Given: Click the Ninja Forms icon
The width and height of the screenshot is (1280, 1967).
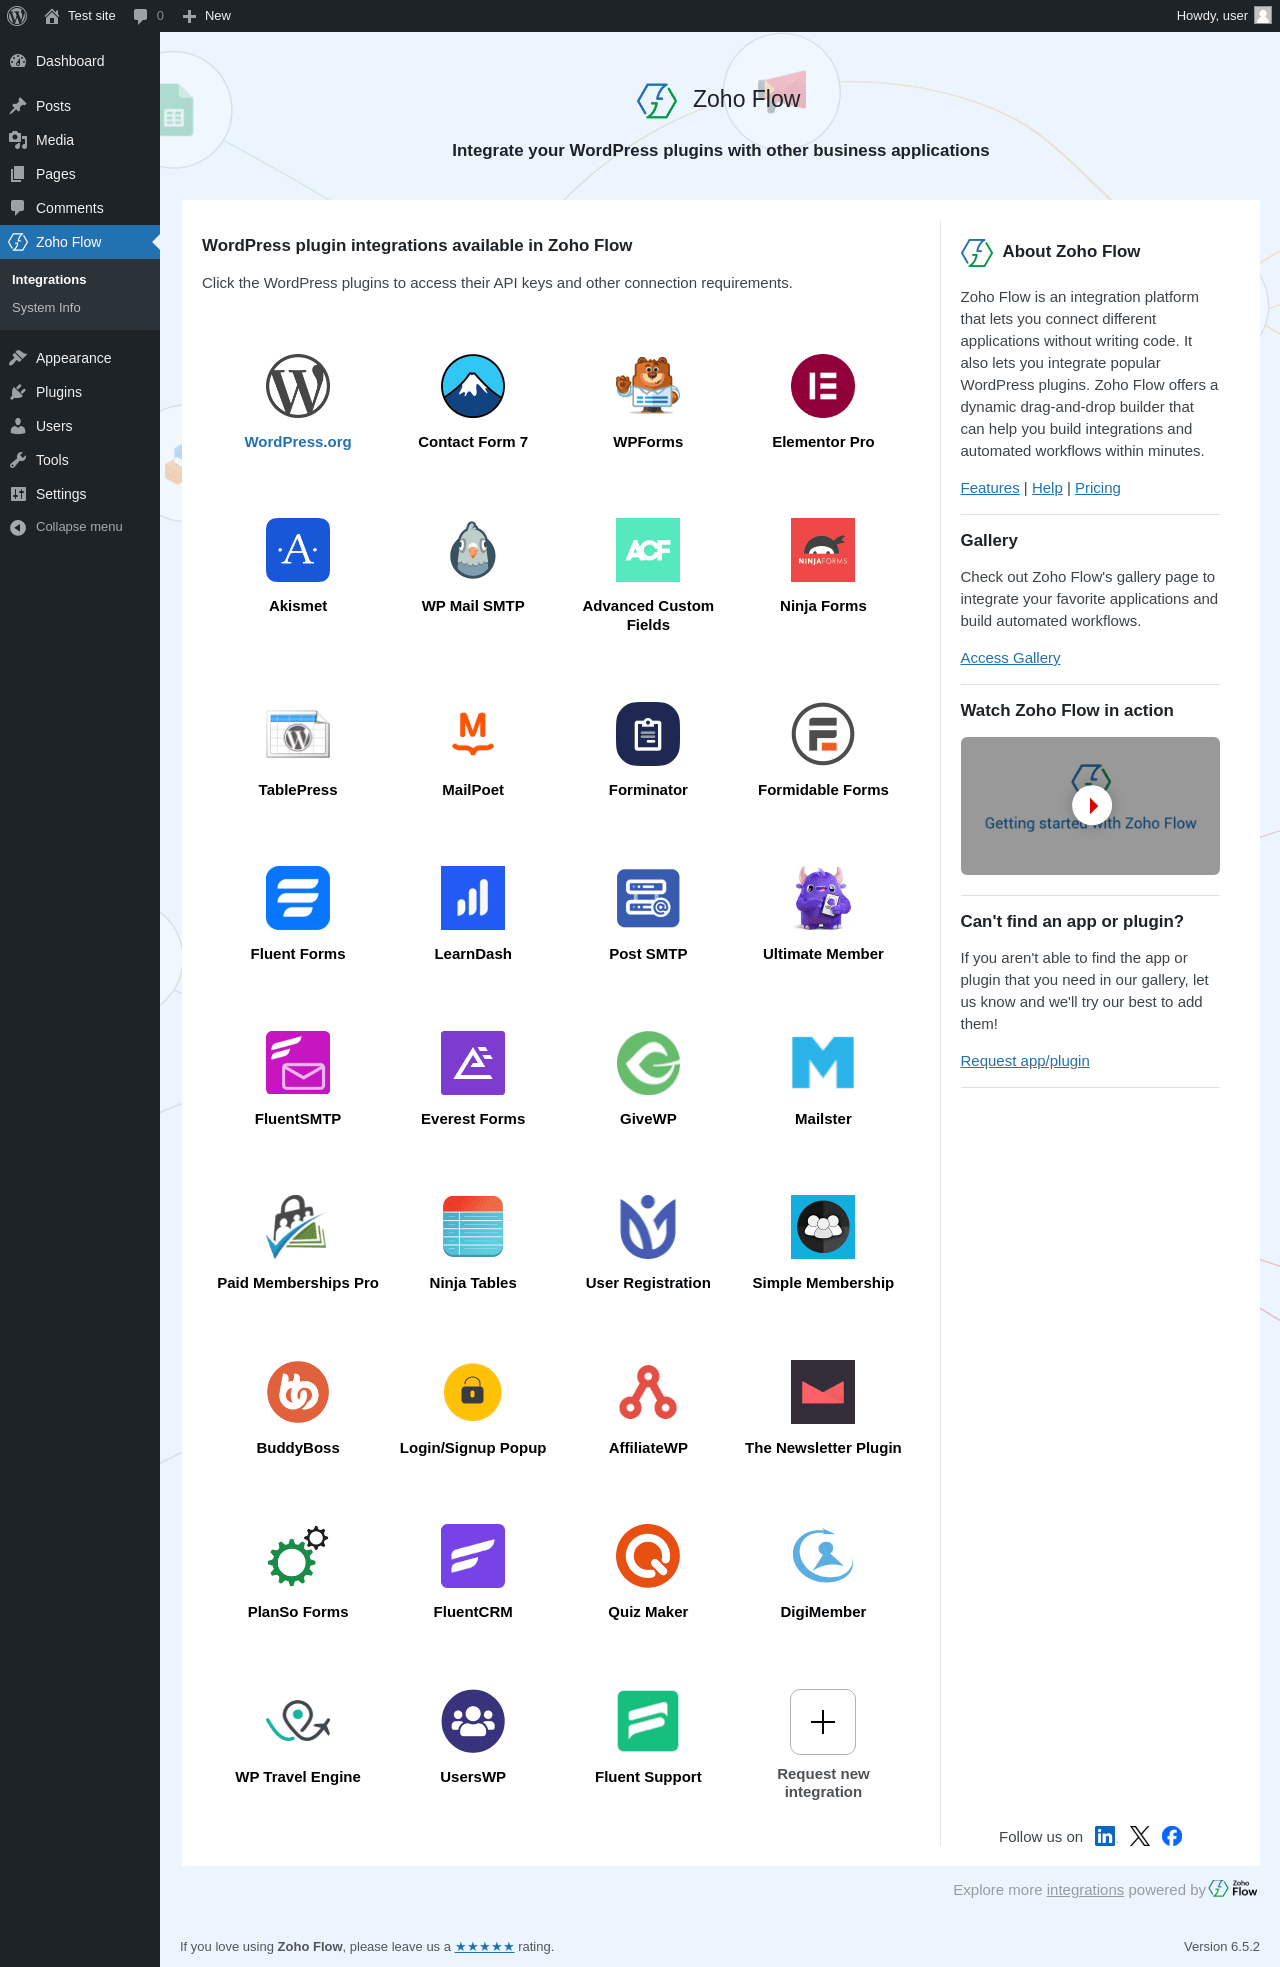Looking at the screenshot, I should [823, 550].
